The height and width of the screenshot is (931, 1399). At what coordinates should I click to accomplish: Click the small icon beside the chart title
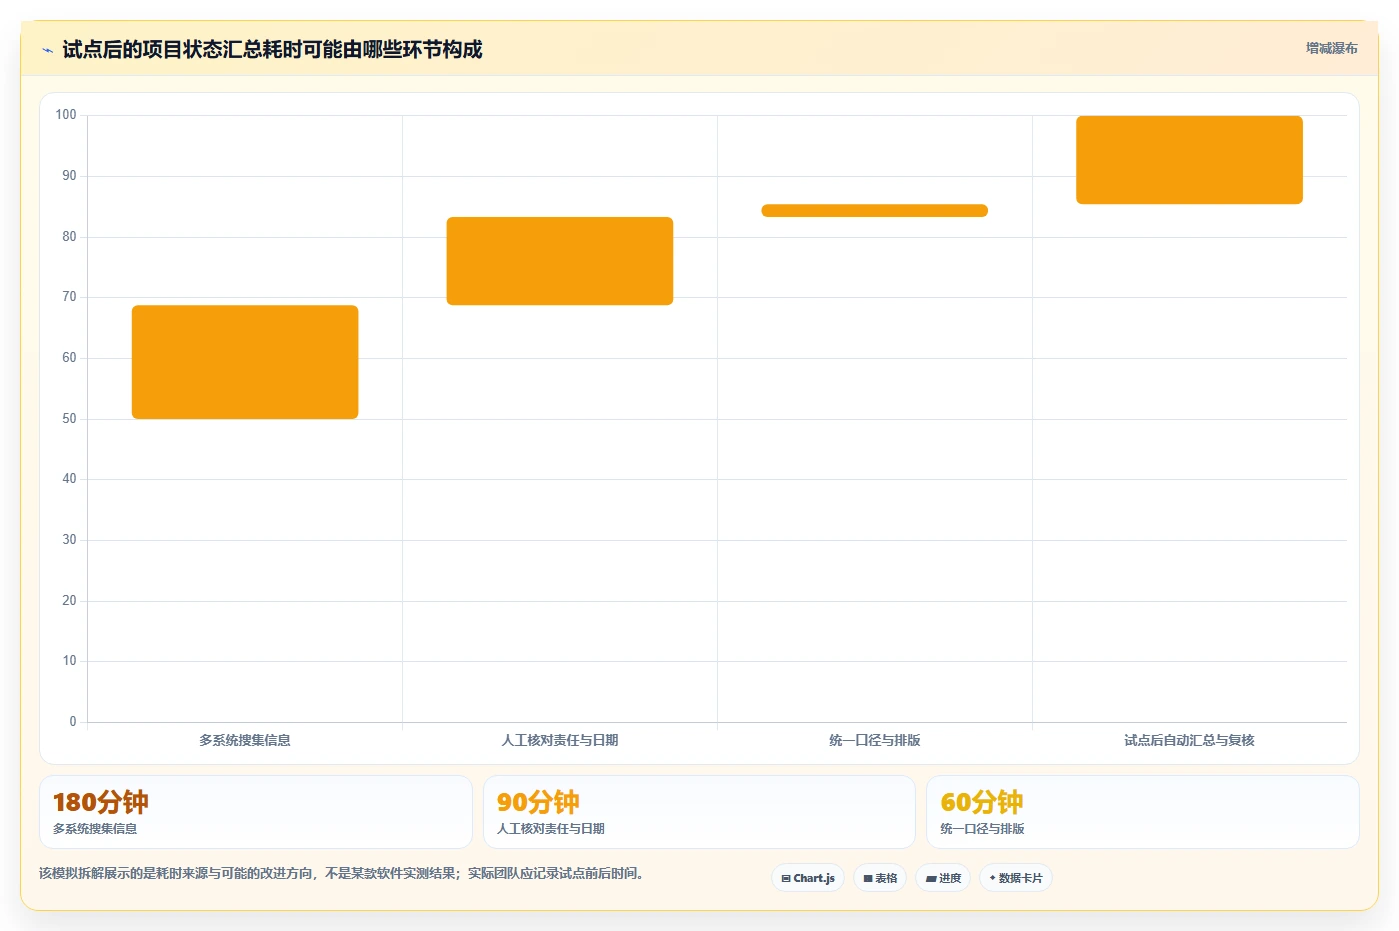47,50
